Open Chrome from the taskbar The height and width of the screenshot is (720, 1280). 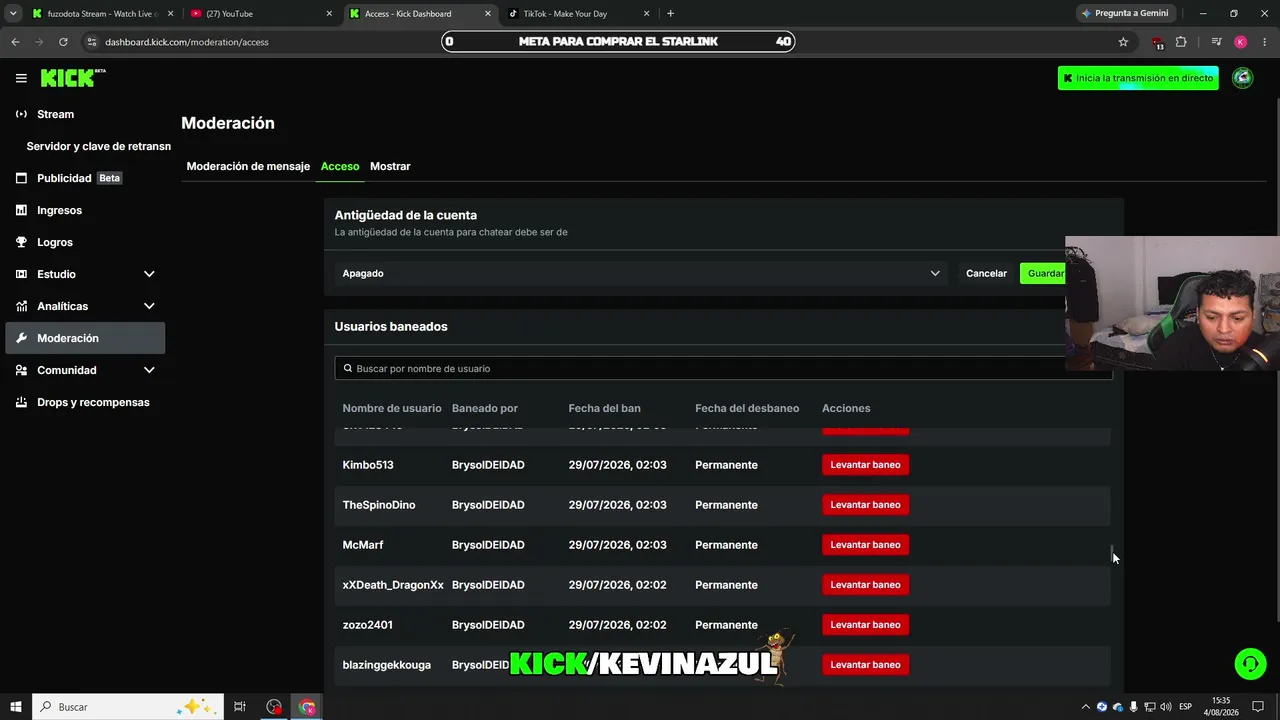(x=307, y=707)
